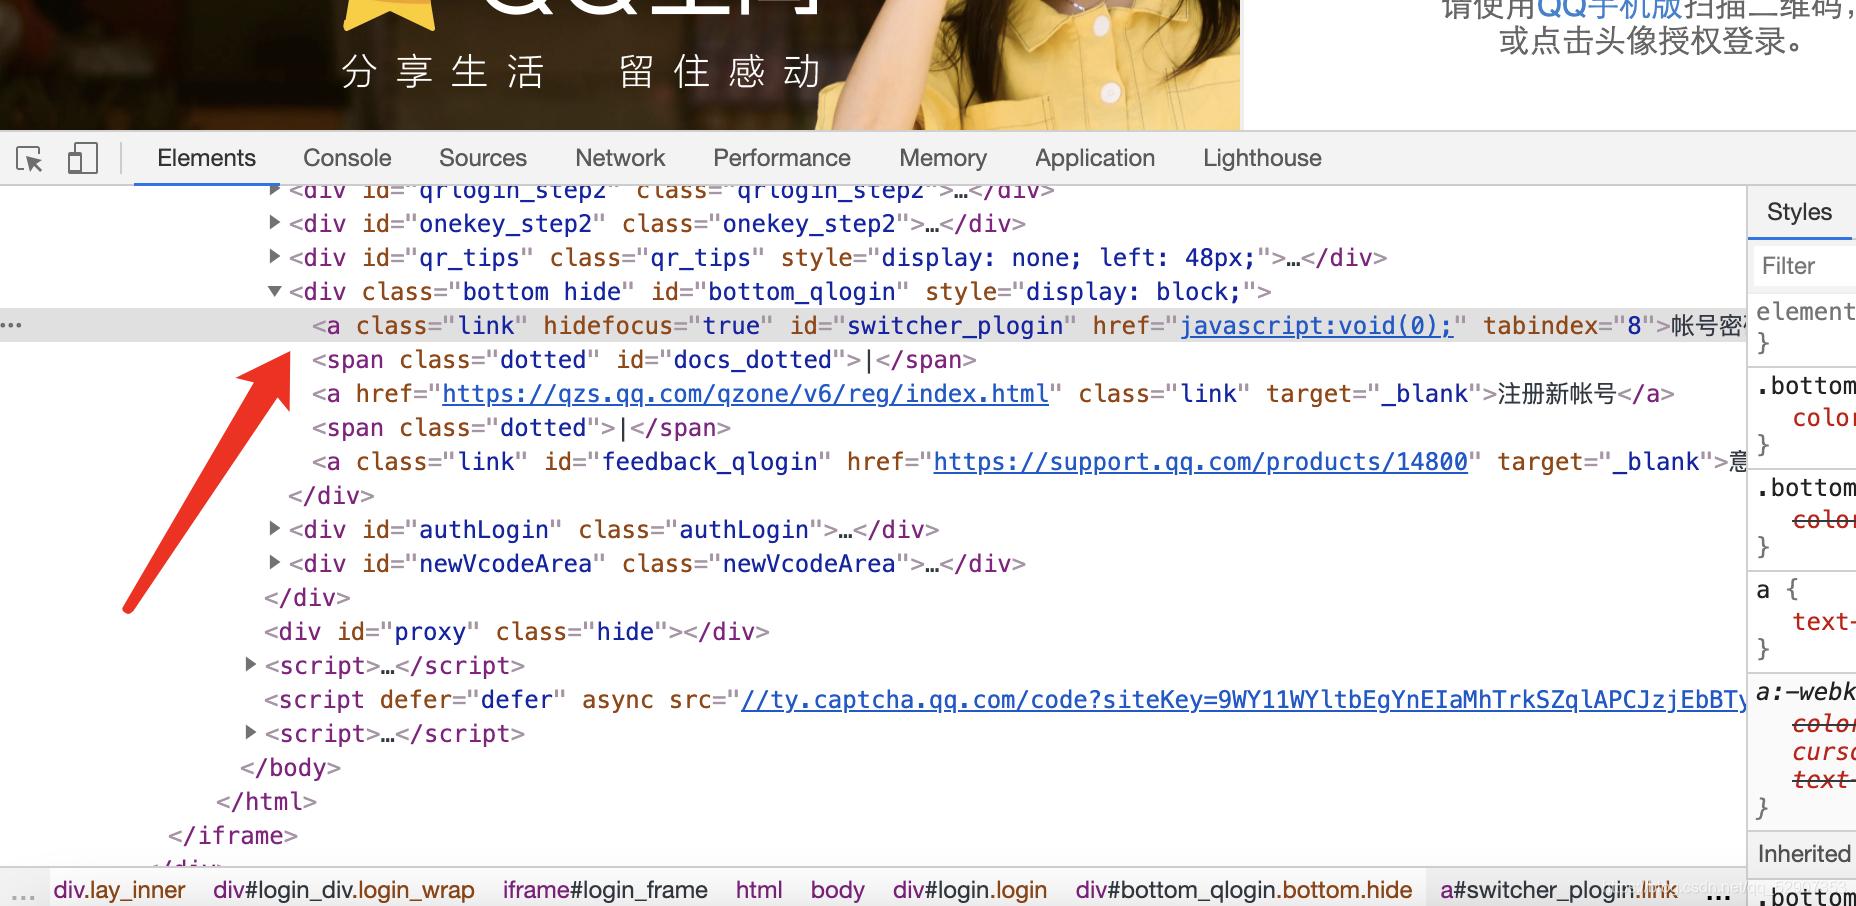Select the div#login.login breadcrumb item
This screenshot has height=906, width=1856.
tap(968, 889)
